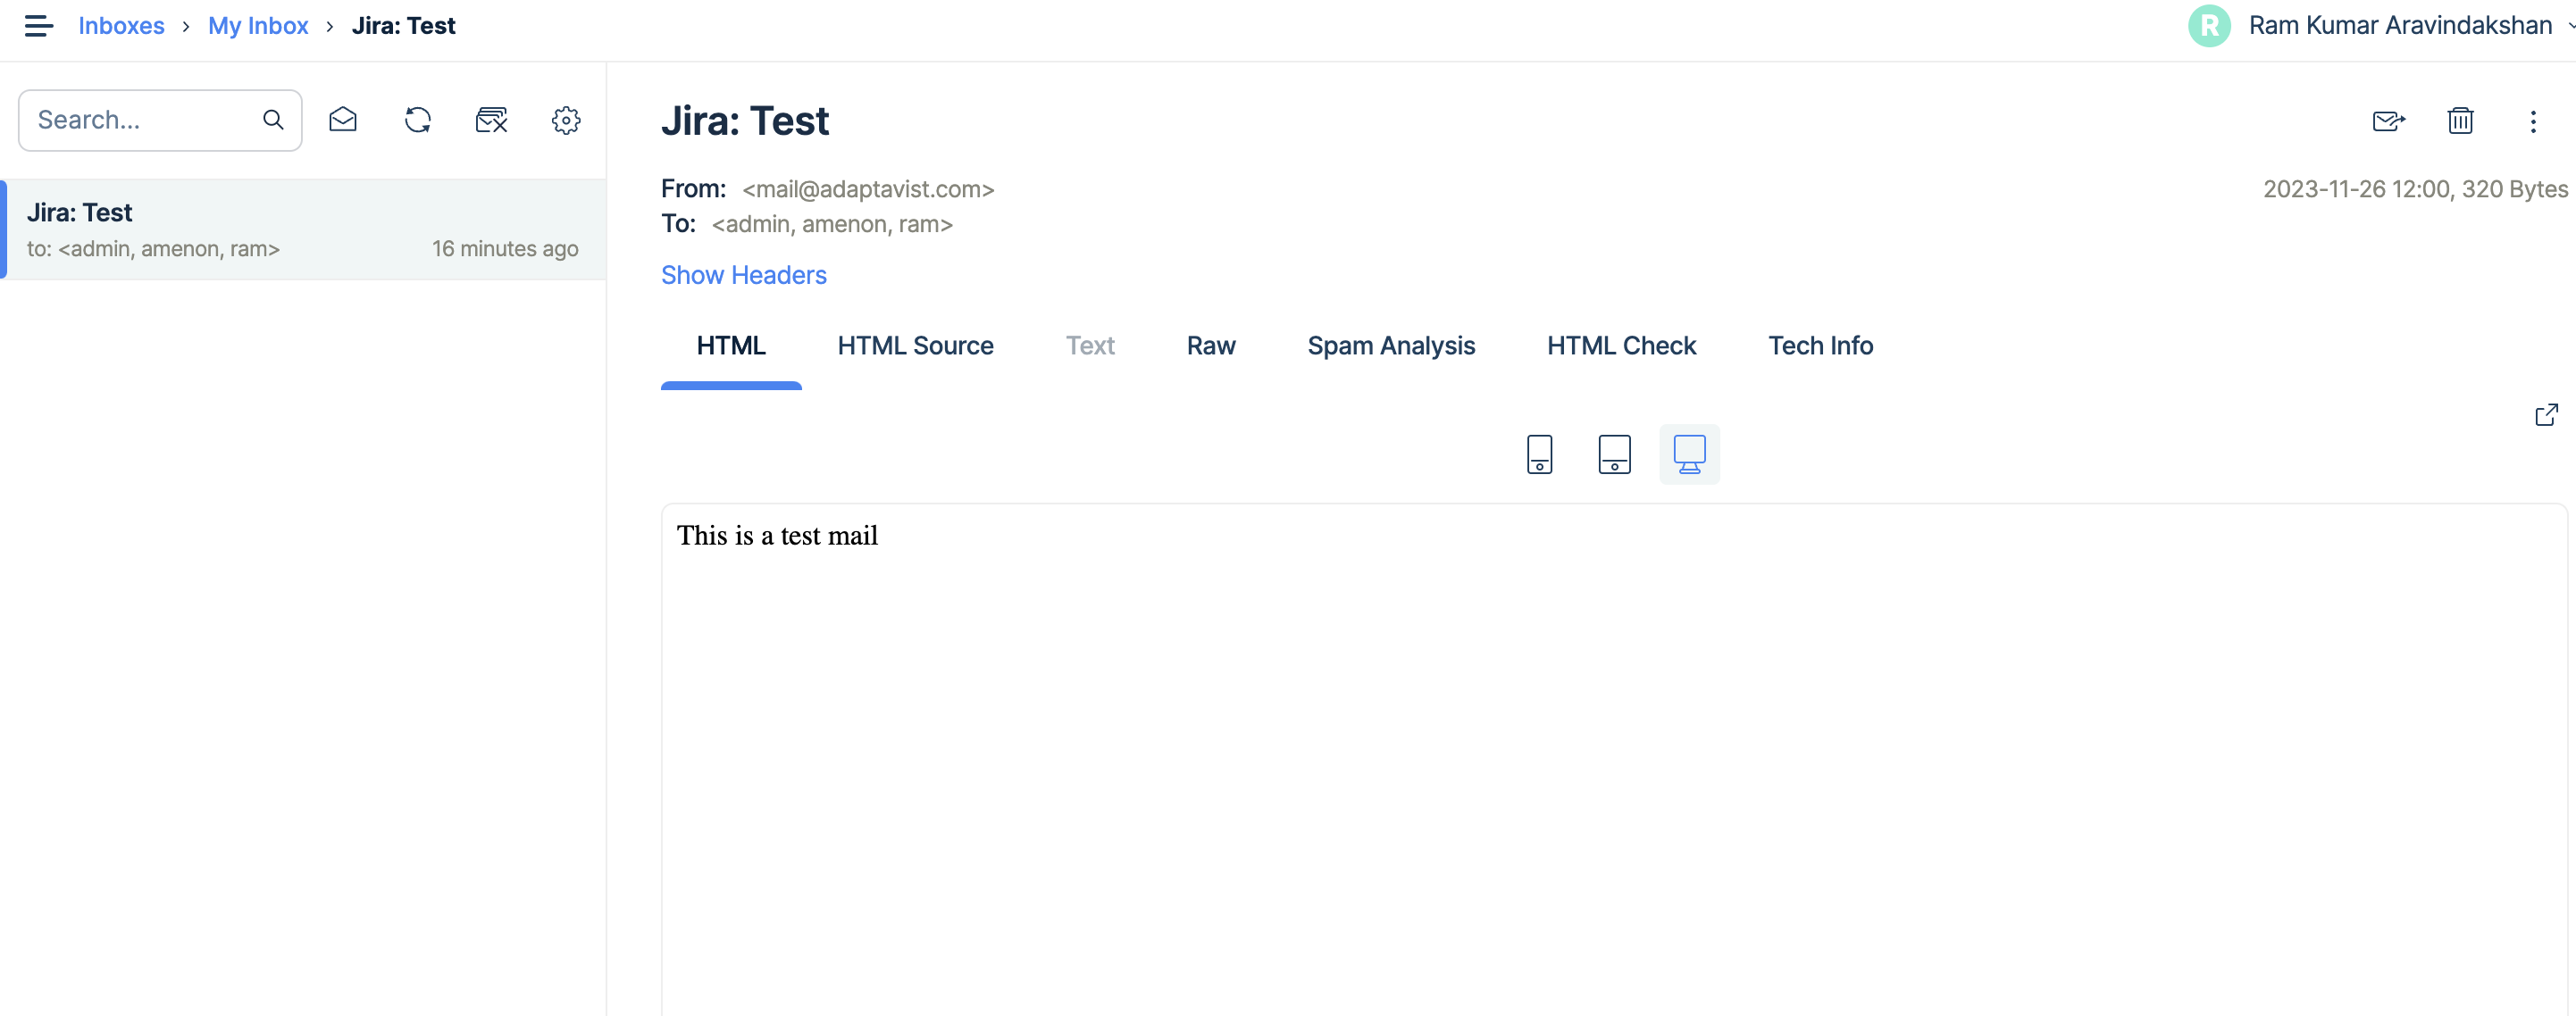2576x1016 pixels.
Task: Open email preview in new window
Action: (x=2547, y=414)
